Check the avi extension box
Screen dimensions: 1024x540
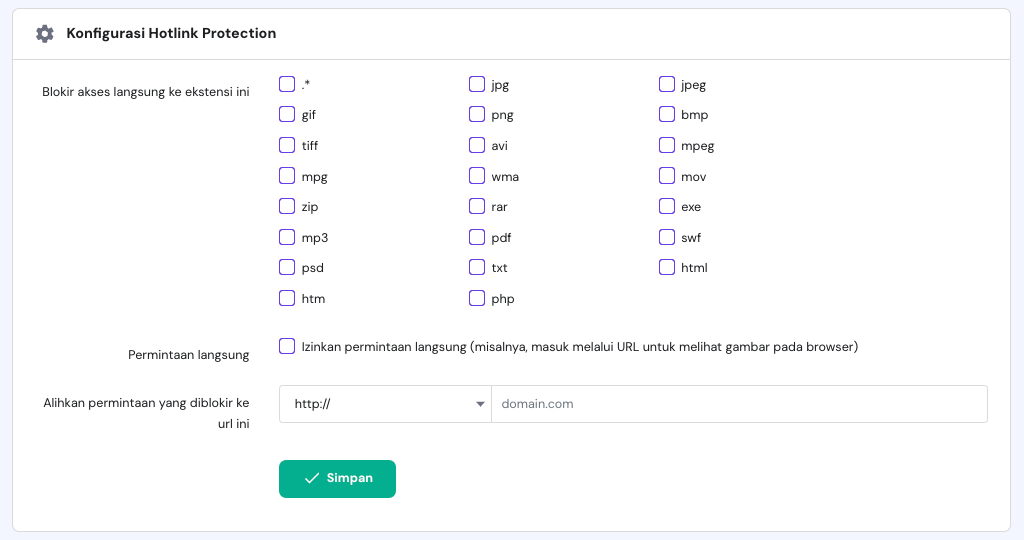[x=477, y=145]
